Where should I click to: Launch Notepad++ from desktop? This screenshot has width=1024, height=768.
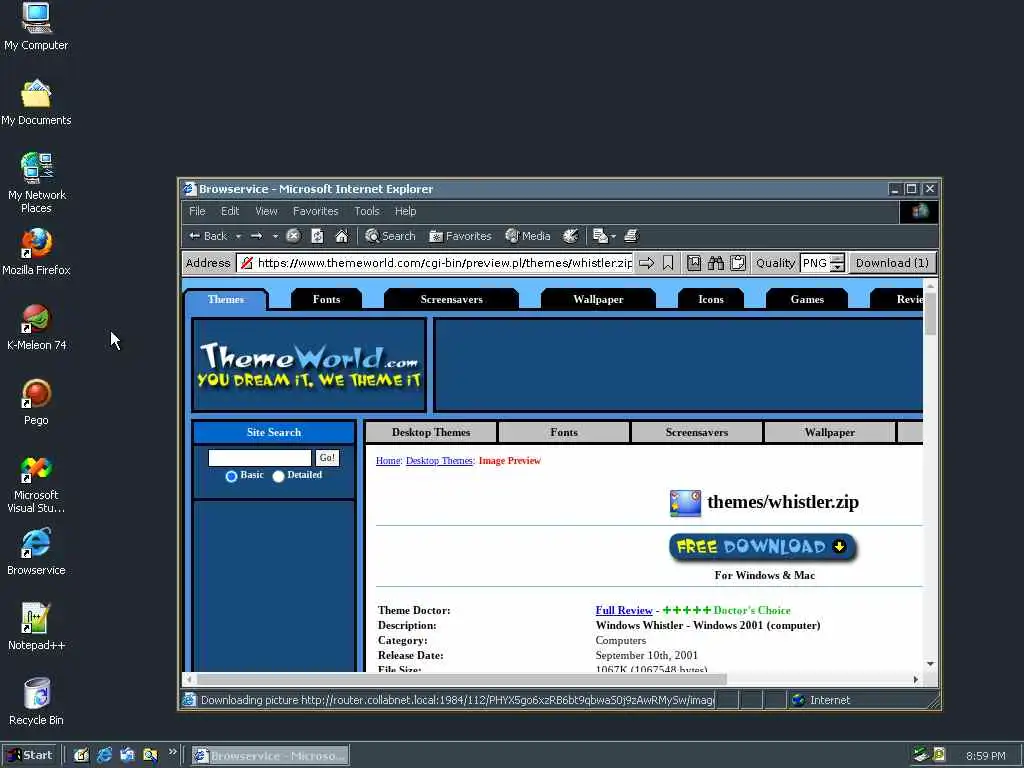tap(36, 627)
